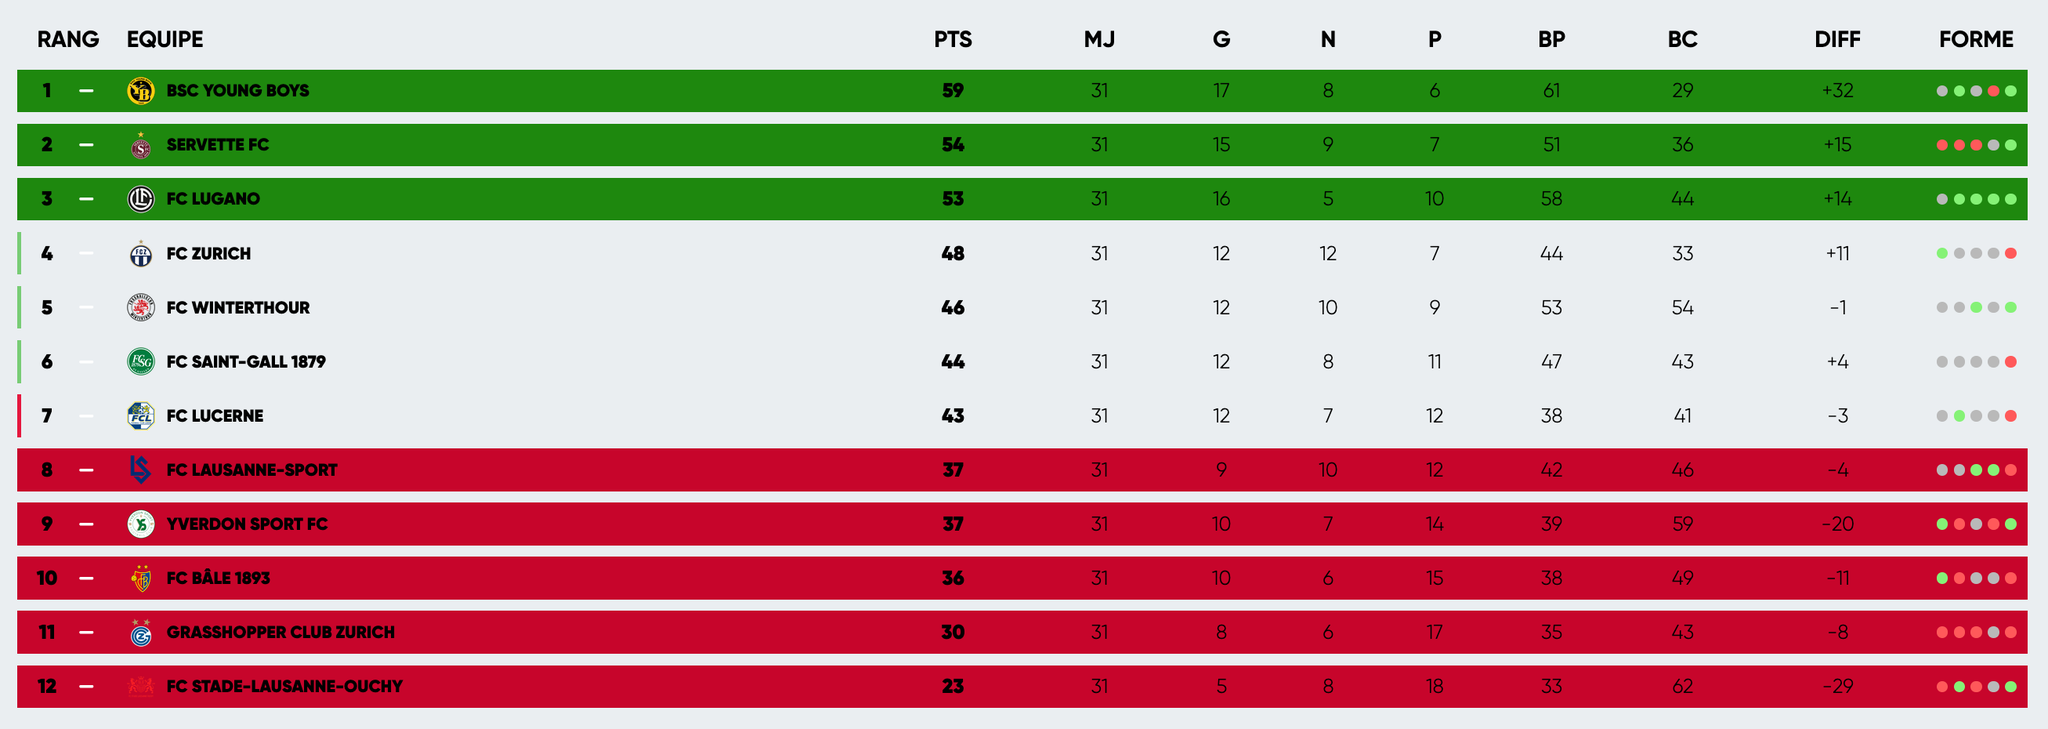Click the FC Bâle 1893 logo
Image resolution: width=2048 pixels, height=729 pixels.
[x=141, y=578]
